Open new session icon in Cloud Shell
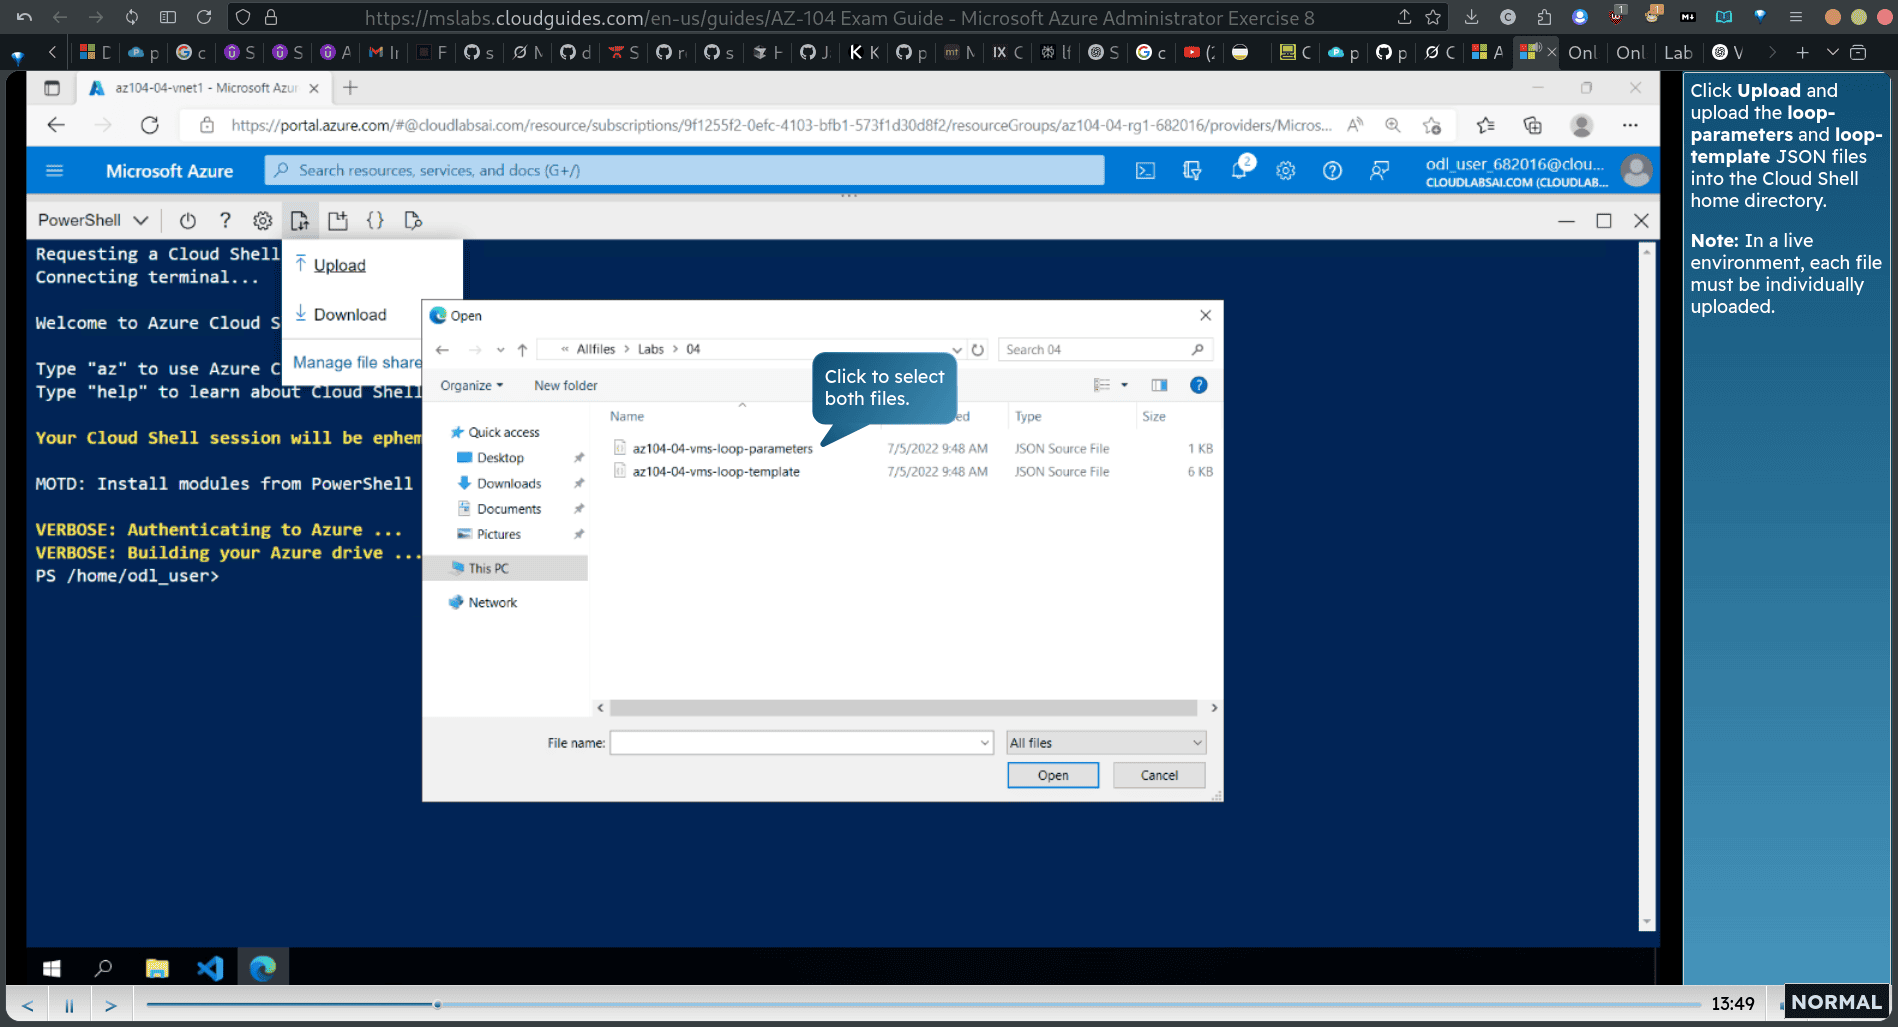Image resolution: width=1898 pixels, height=1027 pixels. [x=338, y=220]
